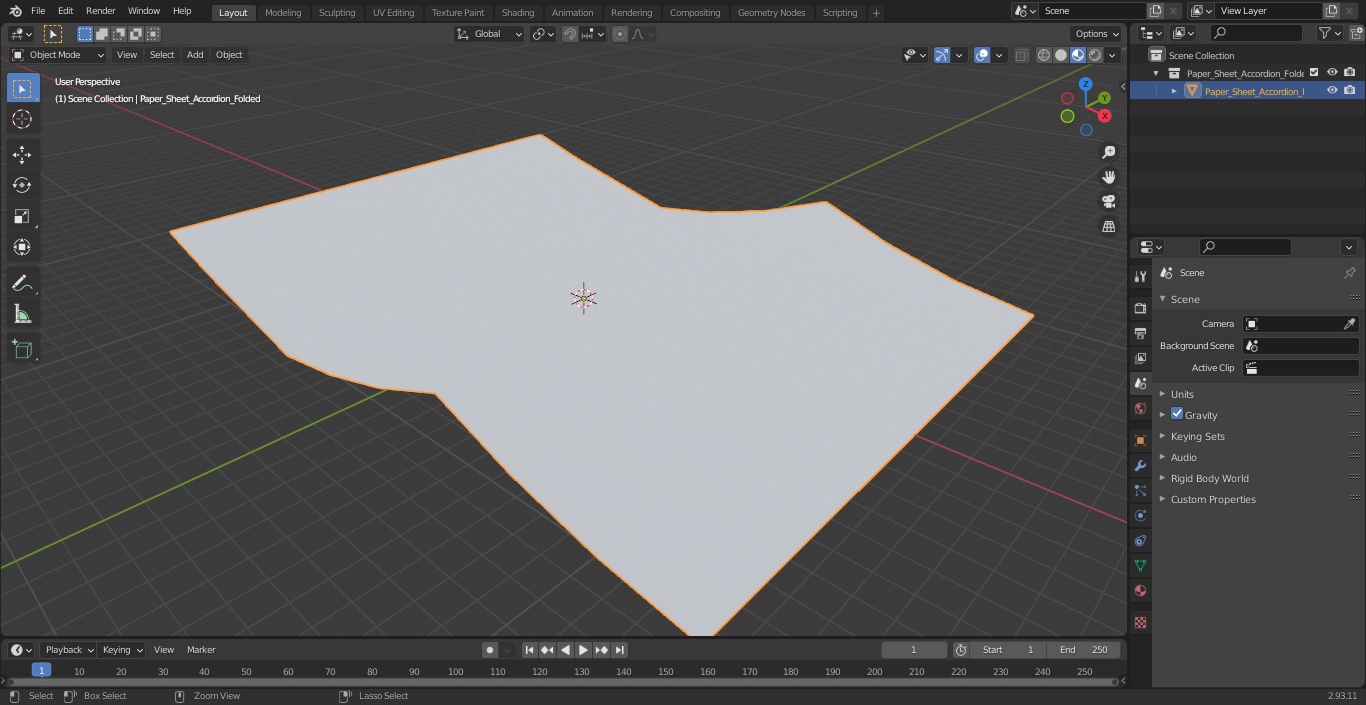1366x705 pixels.
Task: Click the Select Box tool in the toolbar
Action: pos(22,88)
